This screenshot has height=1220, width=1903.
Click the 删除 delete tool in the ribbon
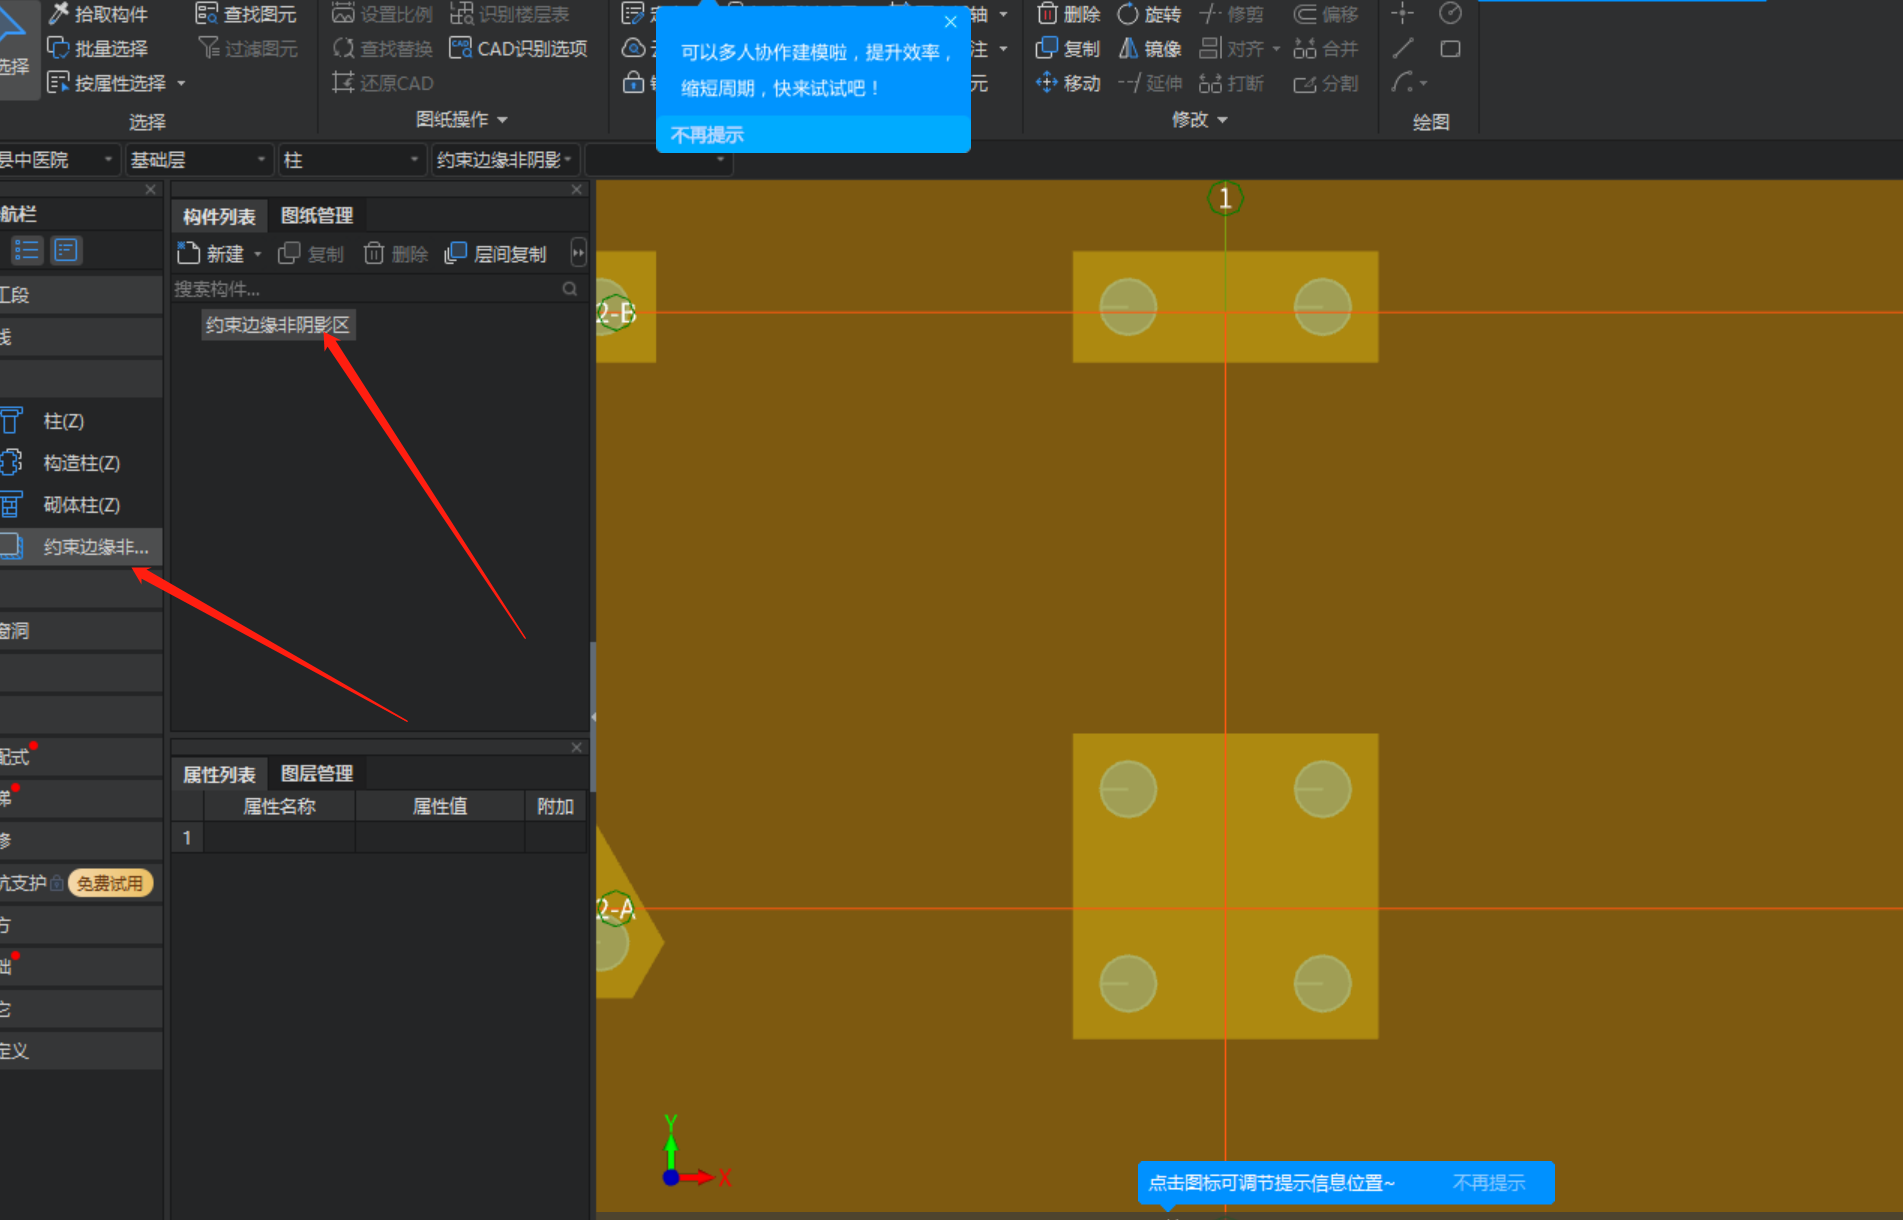tap(1068, 14)
